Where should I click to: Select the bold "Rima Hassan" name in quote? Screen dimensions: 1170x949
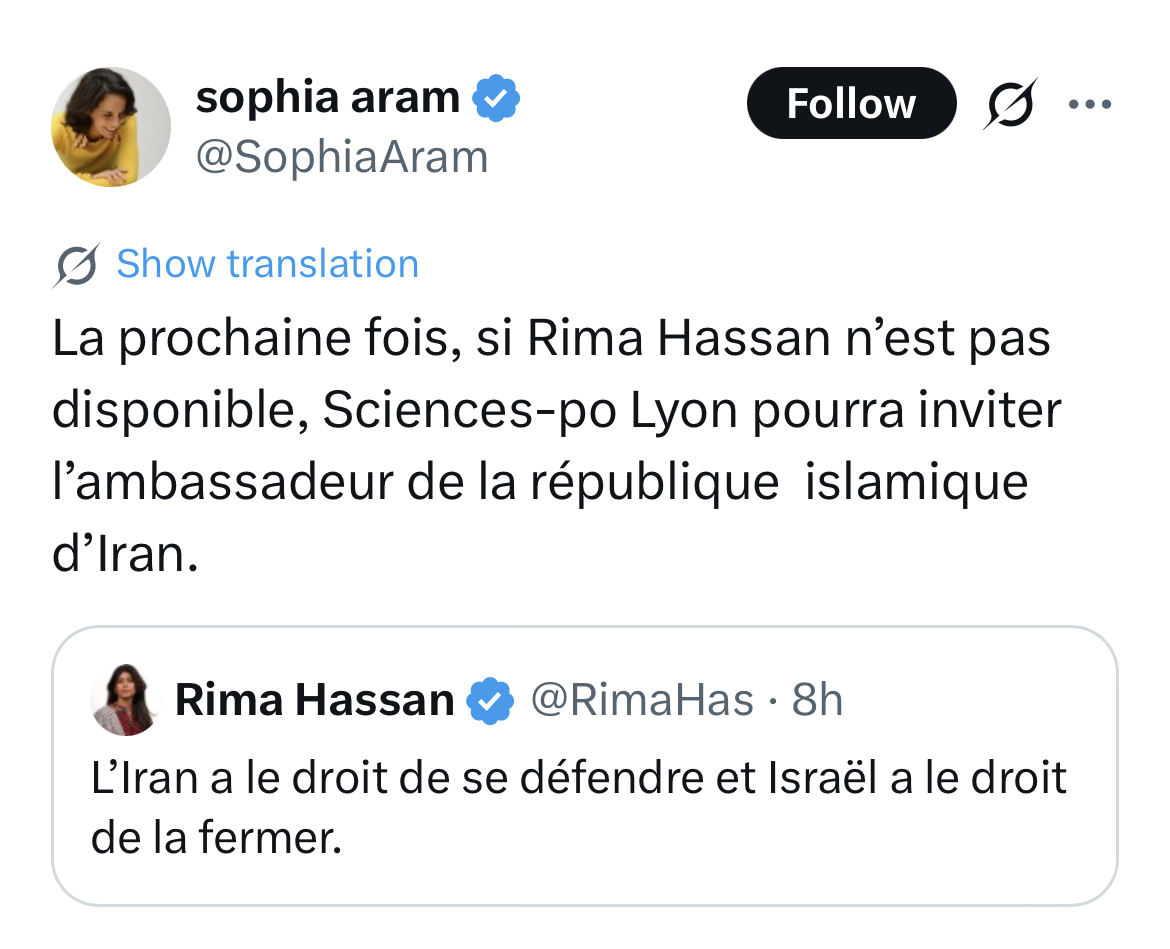pyautogui.click(x=314, y=700)
